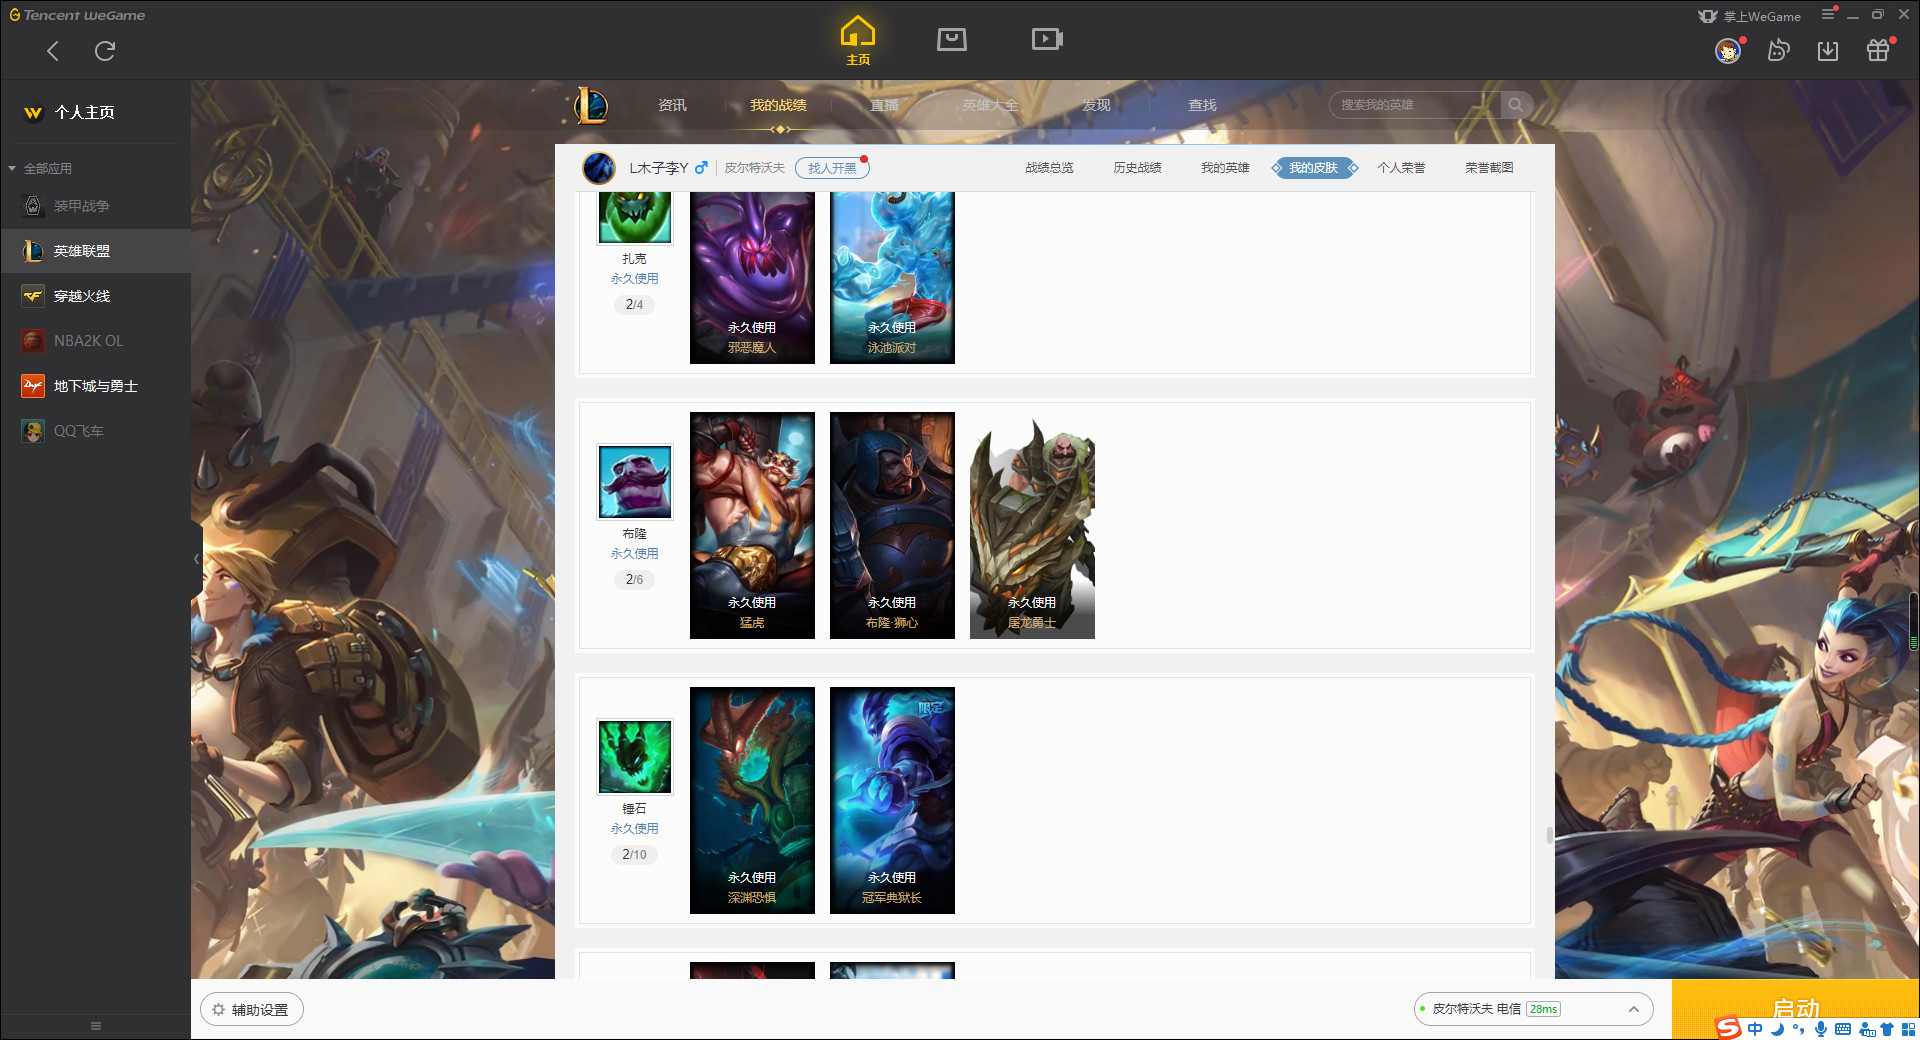Click the Sogou input method S icon
This screenshot has height=1040, width=1920.
tap(1727, 1028)
